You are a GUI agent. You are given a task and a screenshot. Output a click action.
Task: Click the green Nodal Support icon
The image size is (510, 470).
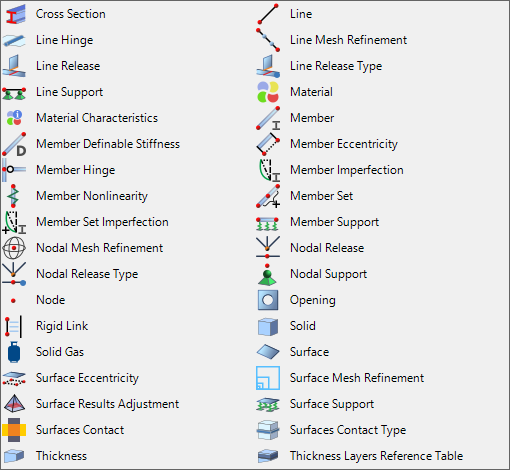point(267,275)
